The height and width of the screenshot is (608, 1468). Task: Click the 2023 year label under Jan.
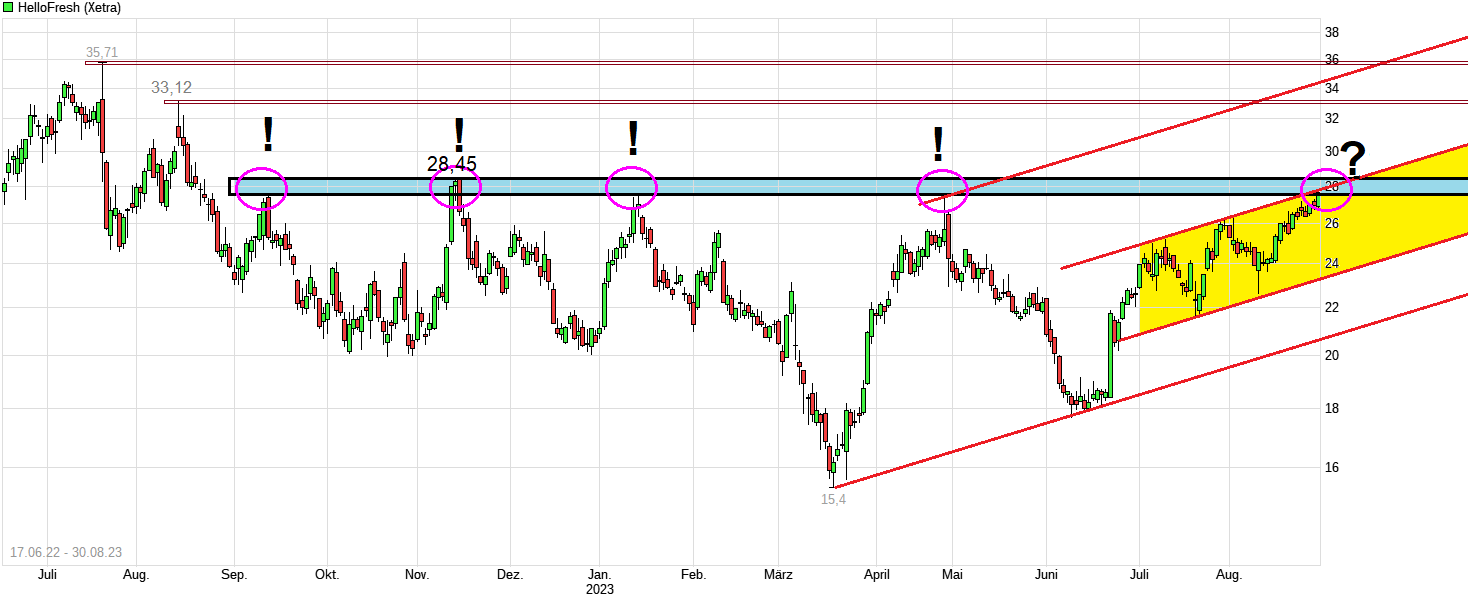pos(600,589)
